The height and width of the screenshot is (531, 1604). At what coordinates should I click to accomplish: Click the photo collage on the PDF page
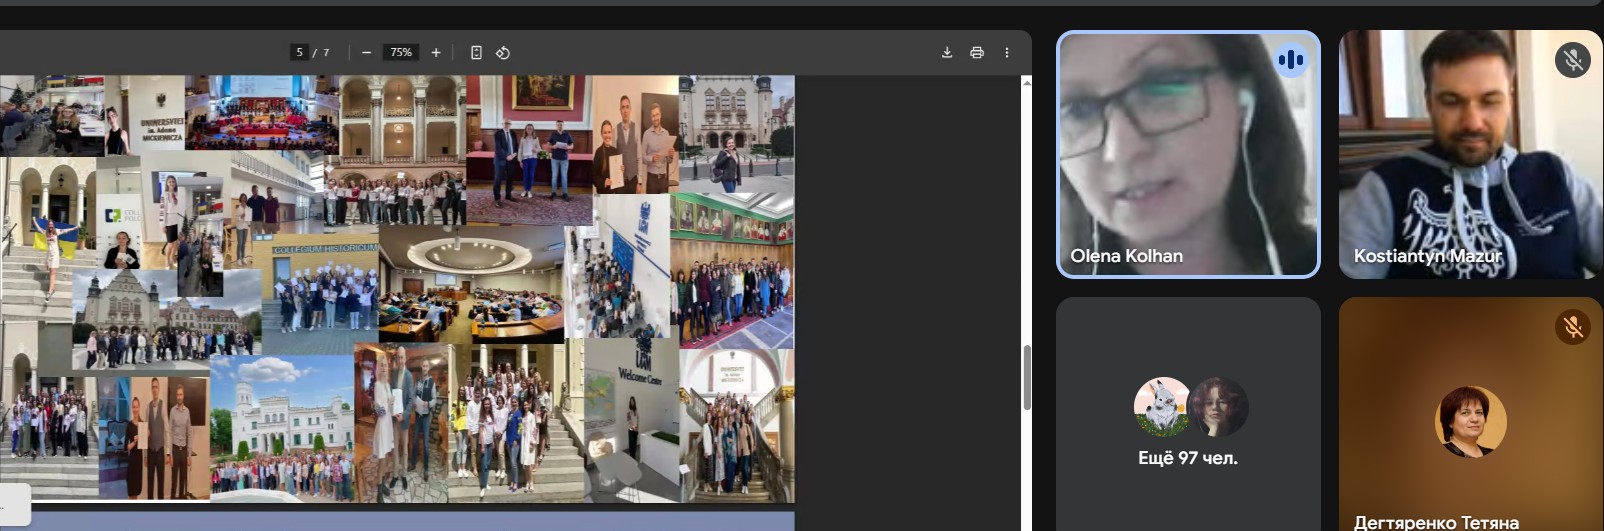point(400,290)
